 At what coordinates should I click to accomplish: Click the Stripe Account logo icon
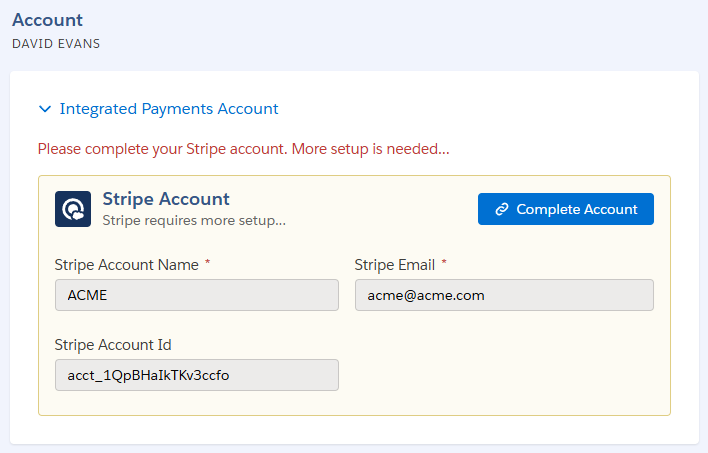point(73,209)
